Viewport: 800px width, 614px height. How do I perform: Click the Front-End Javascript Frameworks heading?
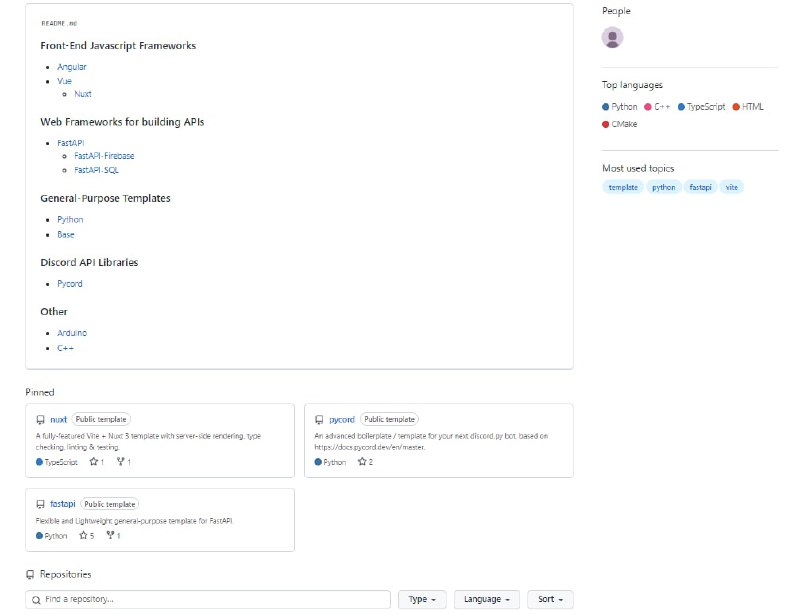point(118,45)
